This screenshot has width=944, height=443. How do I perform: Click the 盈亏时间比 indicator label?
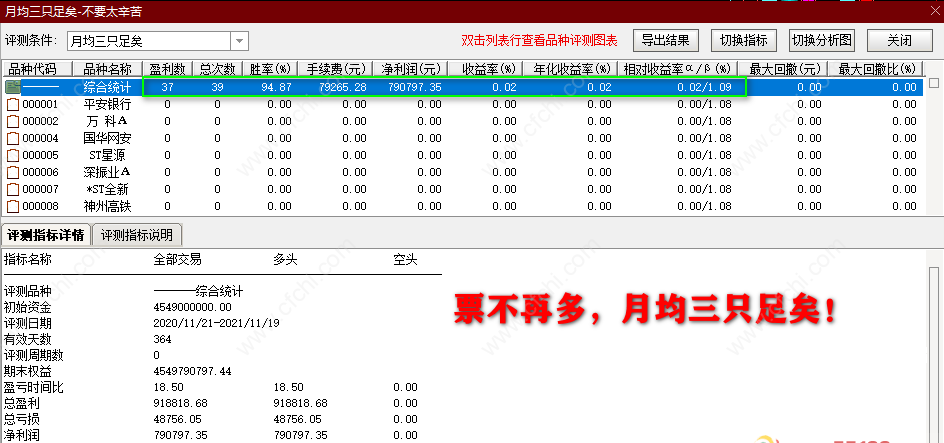coord(34,387)
